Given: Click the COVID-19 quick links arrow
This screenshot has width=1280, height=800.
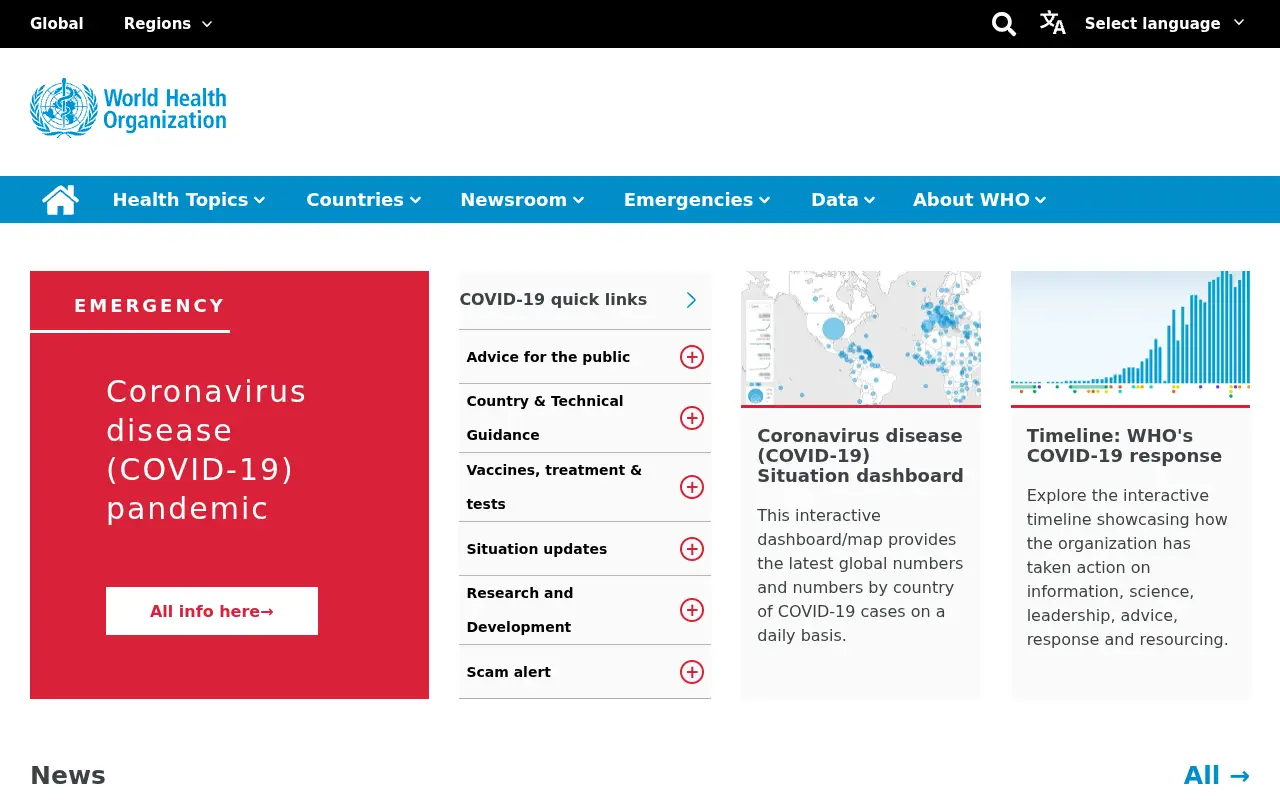Looking at the screenshot, I should [691, 300].
